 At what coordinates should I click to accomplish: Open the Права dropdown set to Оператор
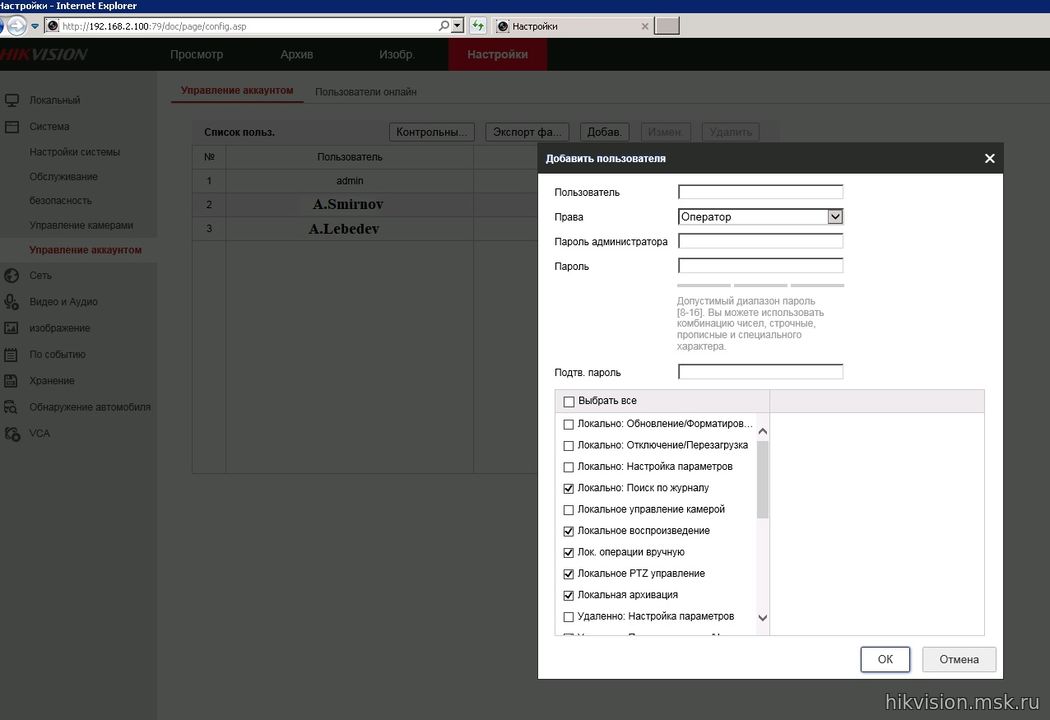coord(760,216)
